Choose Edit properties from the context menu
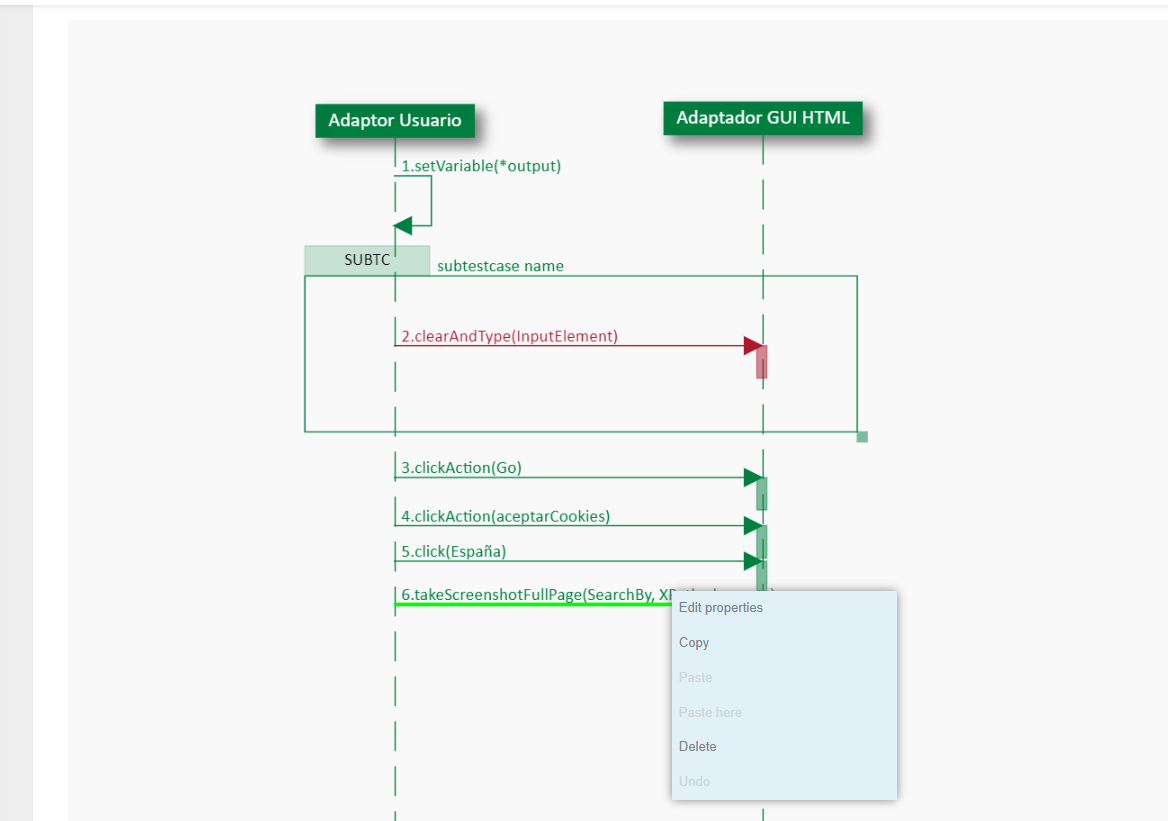This screenshot has height=821, width=1168. click(721, 608)
